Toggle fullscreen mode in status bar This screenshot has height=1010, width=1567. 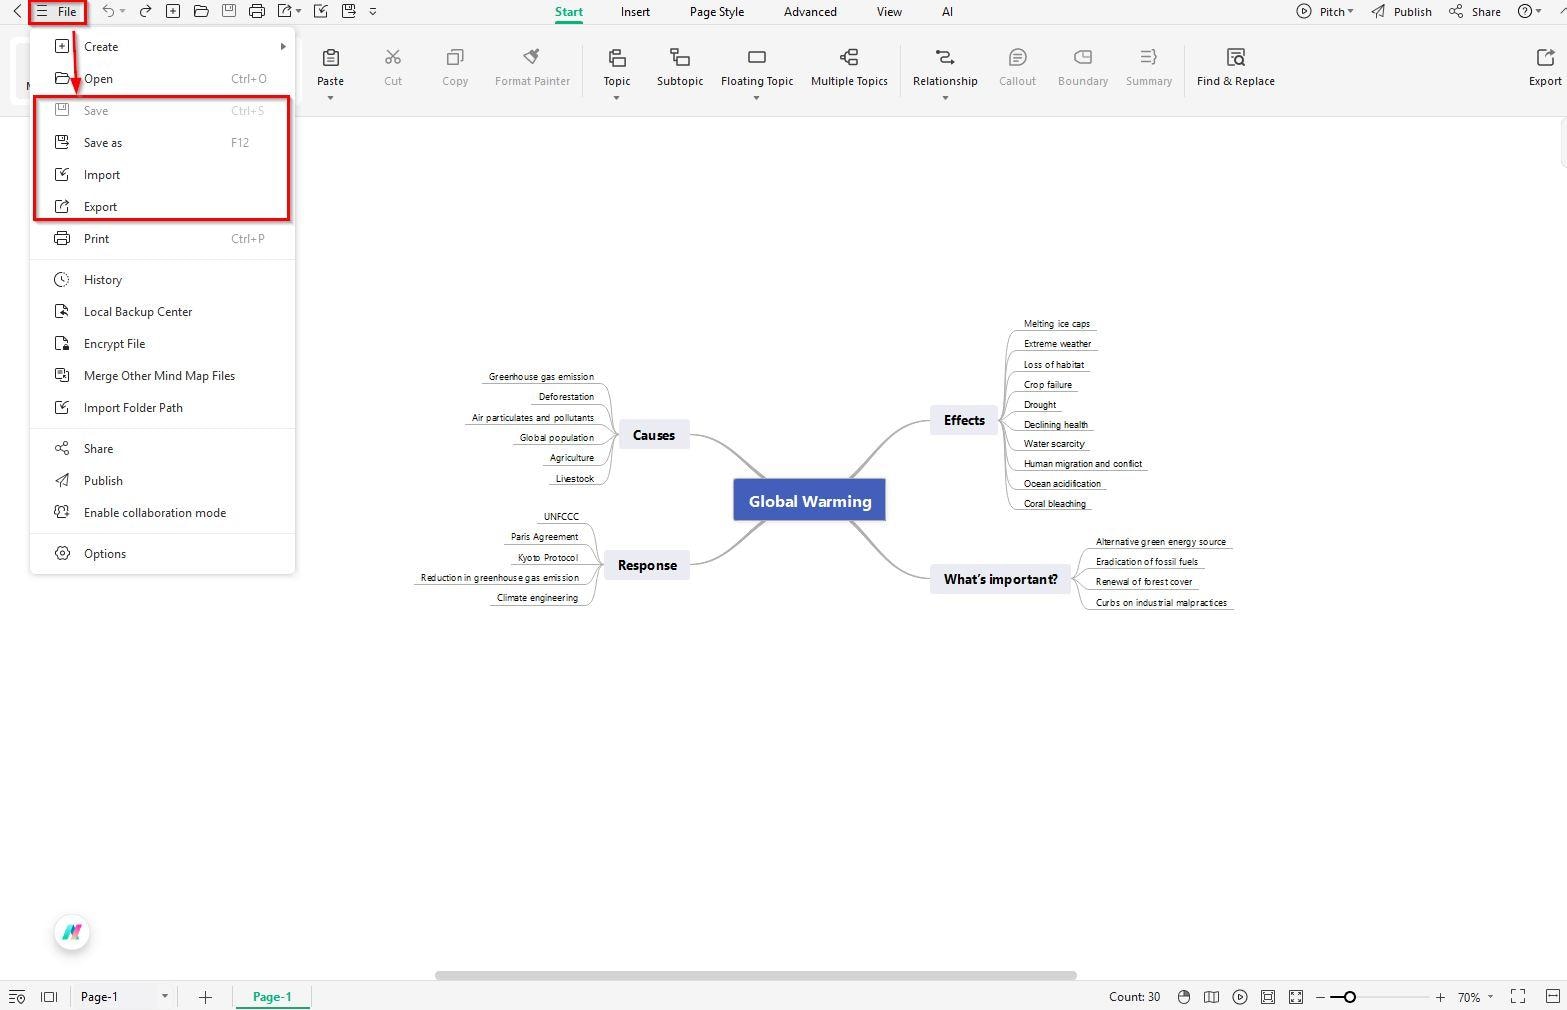pyautogui.click(x=1518, y=996)
